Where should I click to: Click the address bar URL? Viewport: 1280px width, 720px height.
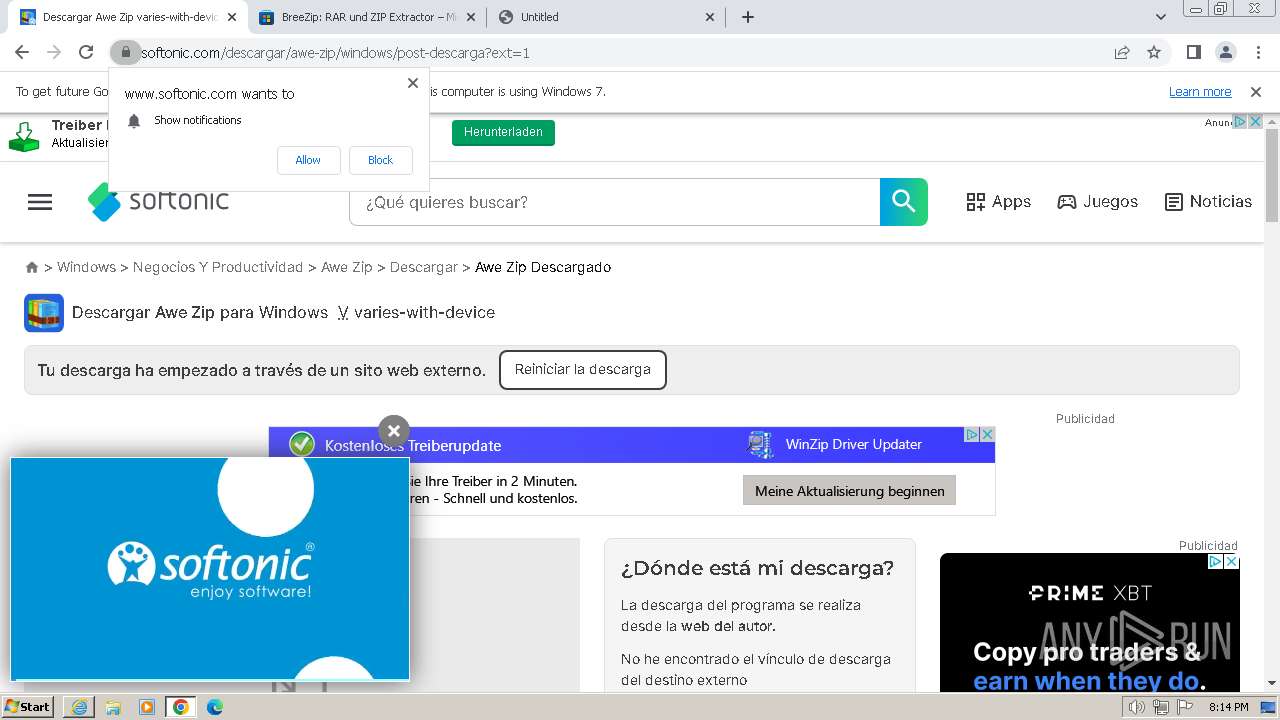pyautogui.click(x=335, y=53)
